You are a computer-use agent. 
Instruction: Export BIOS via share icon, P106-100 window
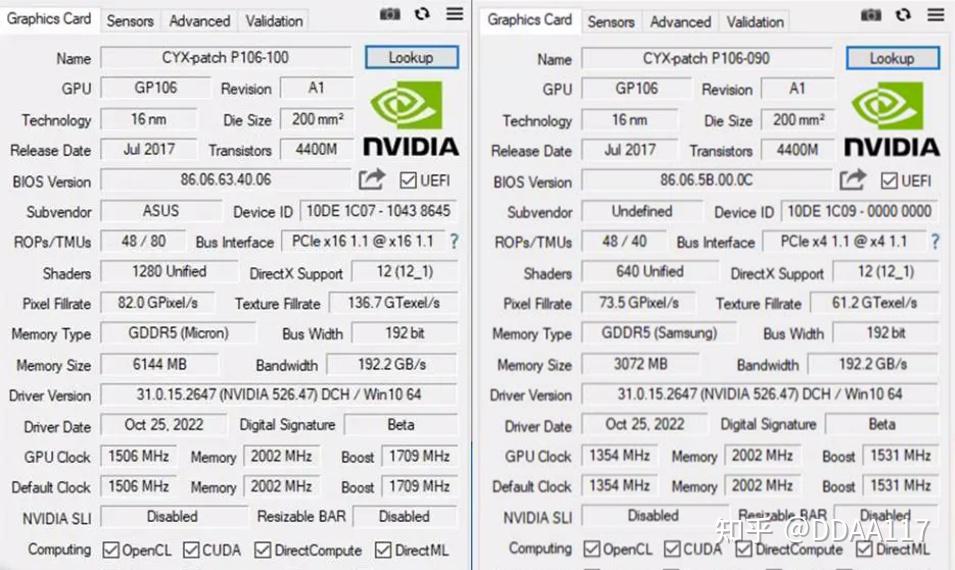372,179
